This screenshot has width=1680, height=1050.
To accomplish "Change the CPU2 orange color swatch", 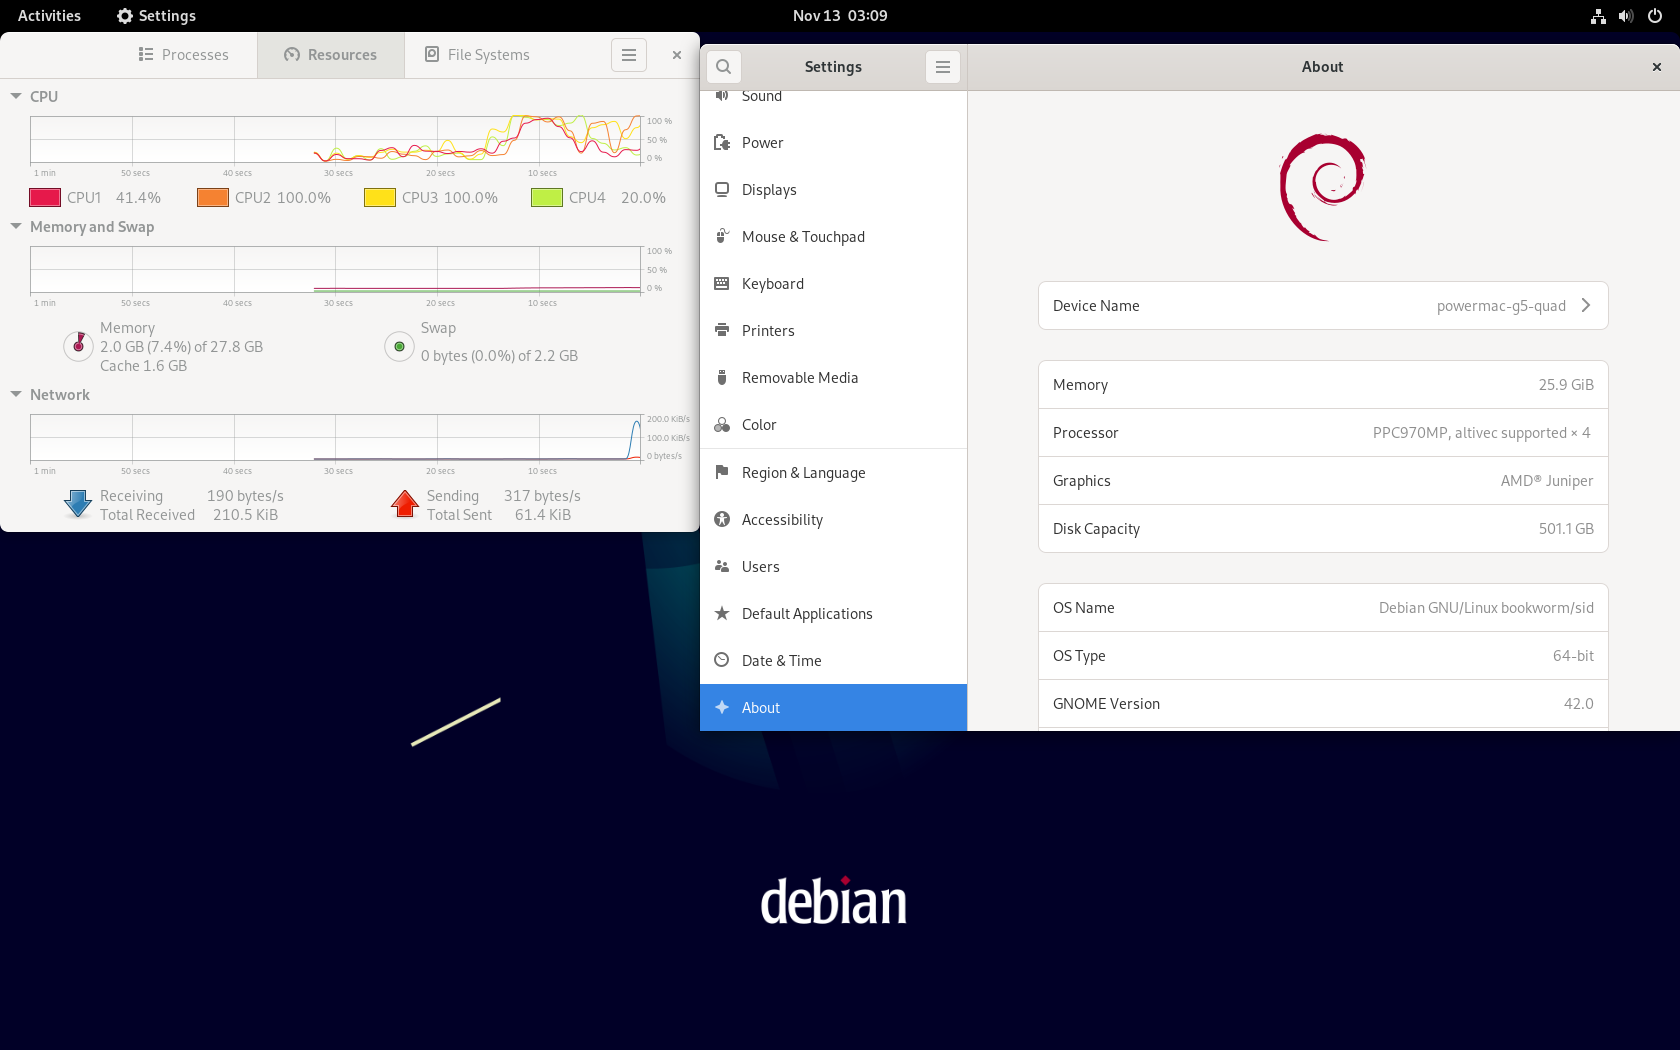I will 213,198.
